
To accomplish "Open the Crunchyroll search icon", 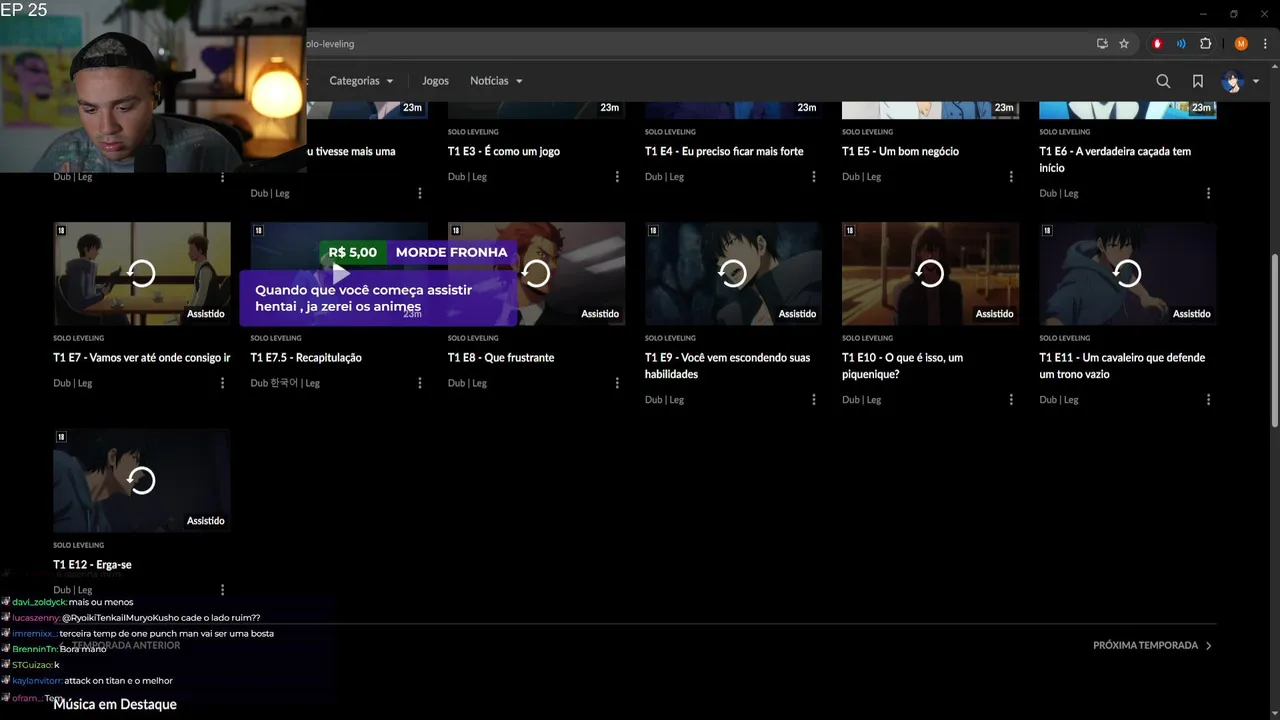I will [x=1163, y=81].
